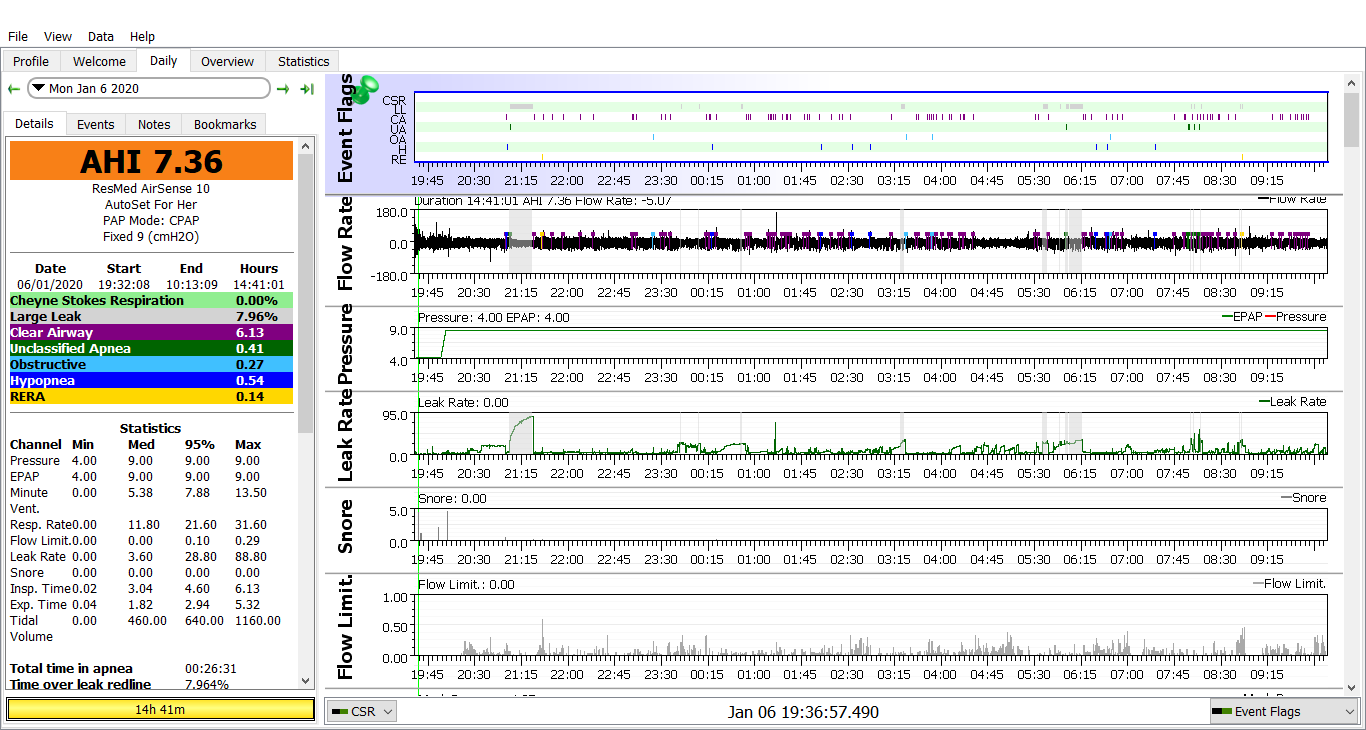The height and width of the screenshot is (730, 1366).
Task: Click the Event Flags graph title
Action: tap(346, 128)
